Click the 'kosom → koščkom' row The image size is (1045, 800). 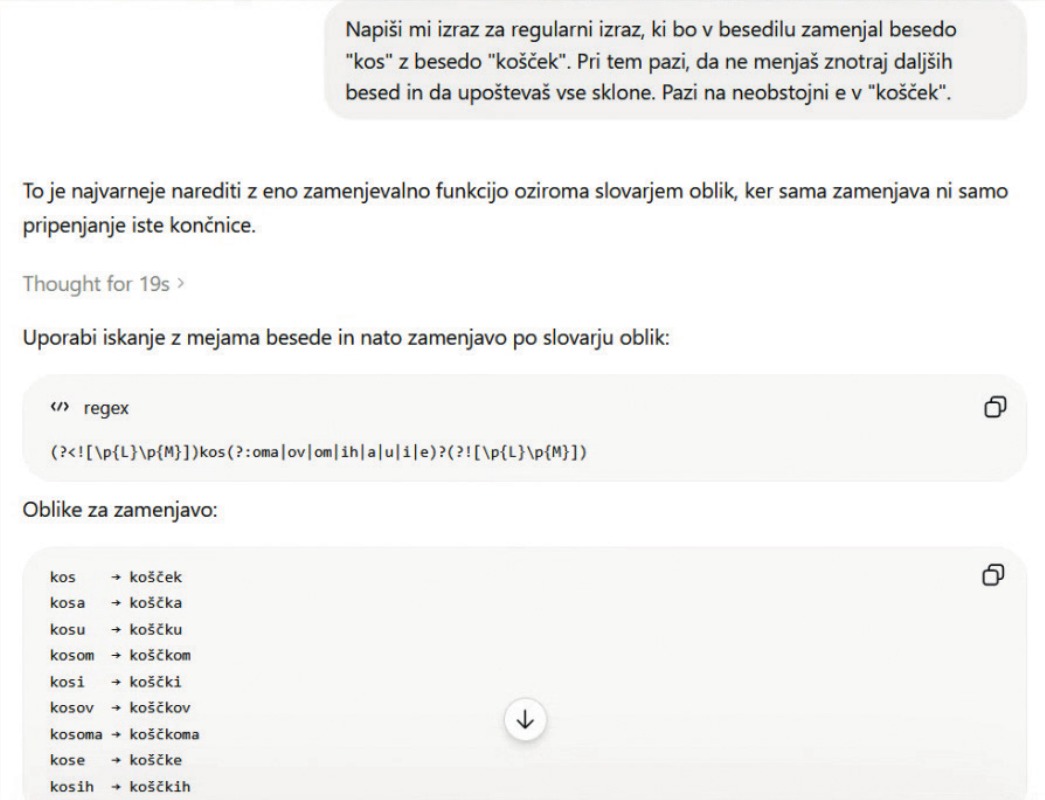(x=121, y=656)
